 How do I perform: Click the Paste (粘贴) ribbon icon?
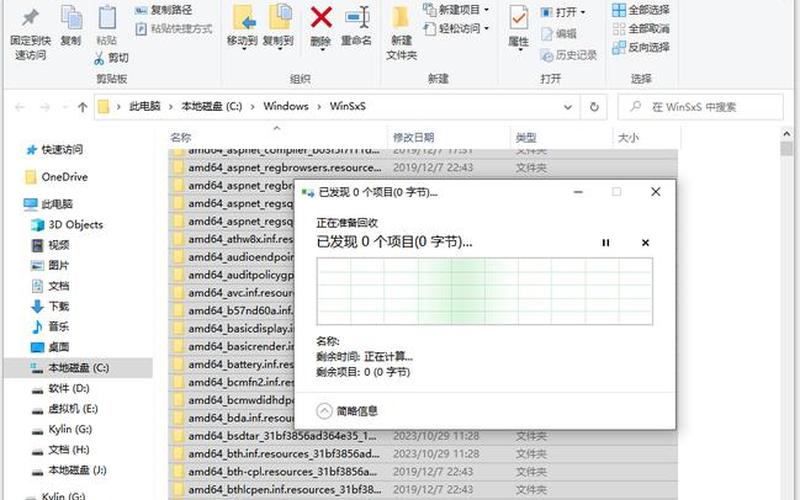(x=107, y=17)
